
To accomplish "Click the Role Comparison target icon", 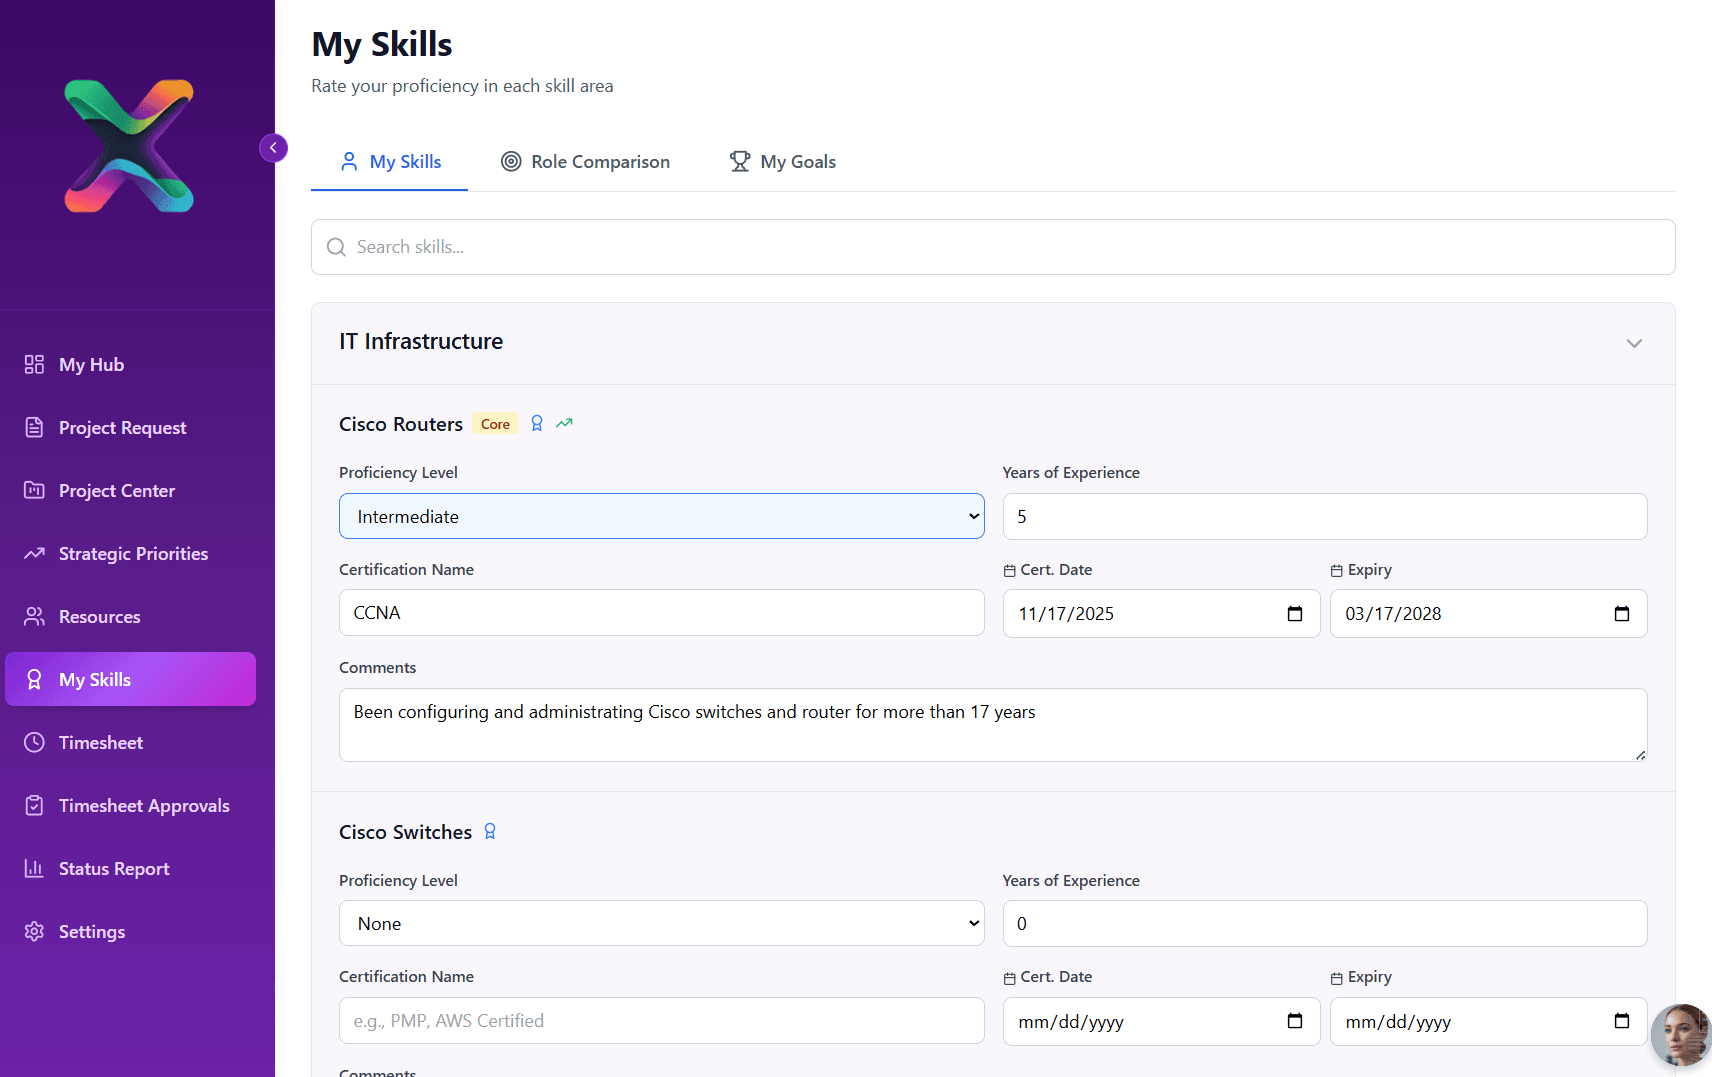I will tap(511, 161).
